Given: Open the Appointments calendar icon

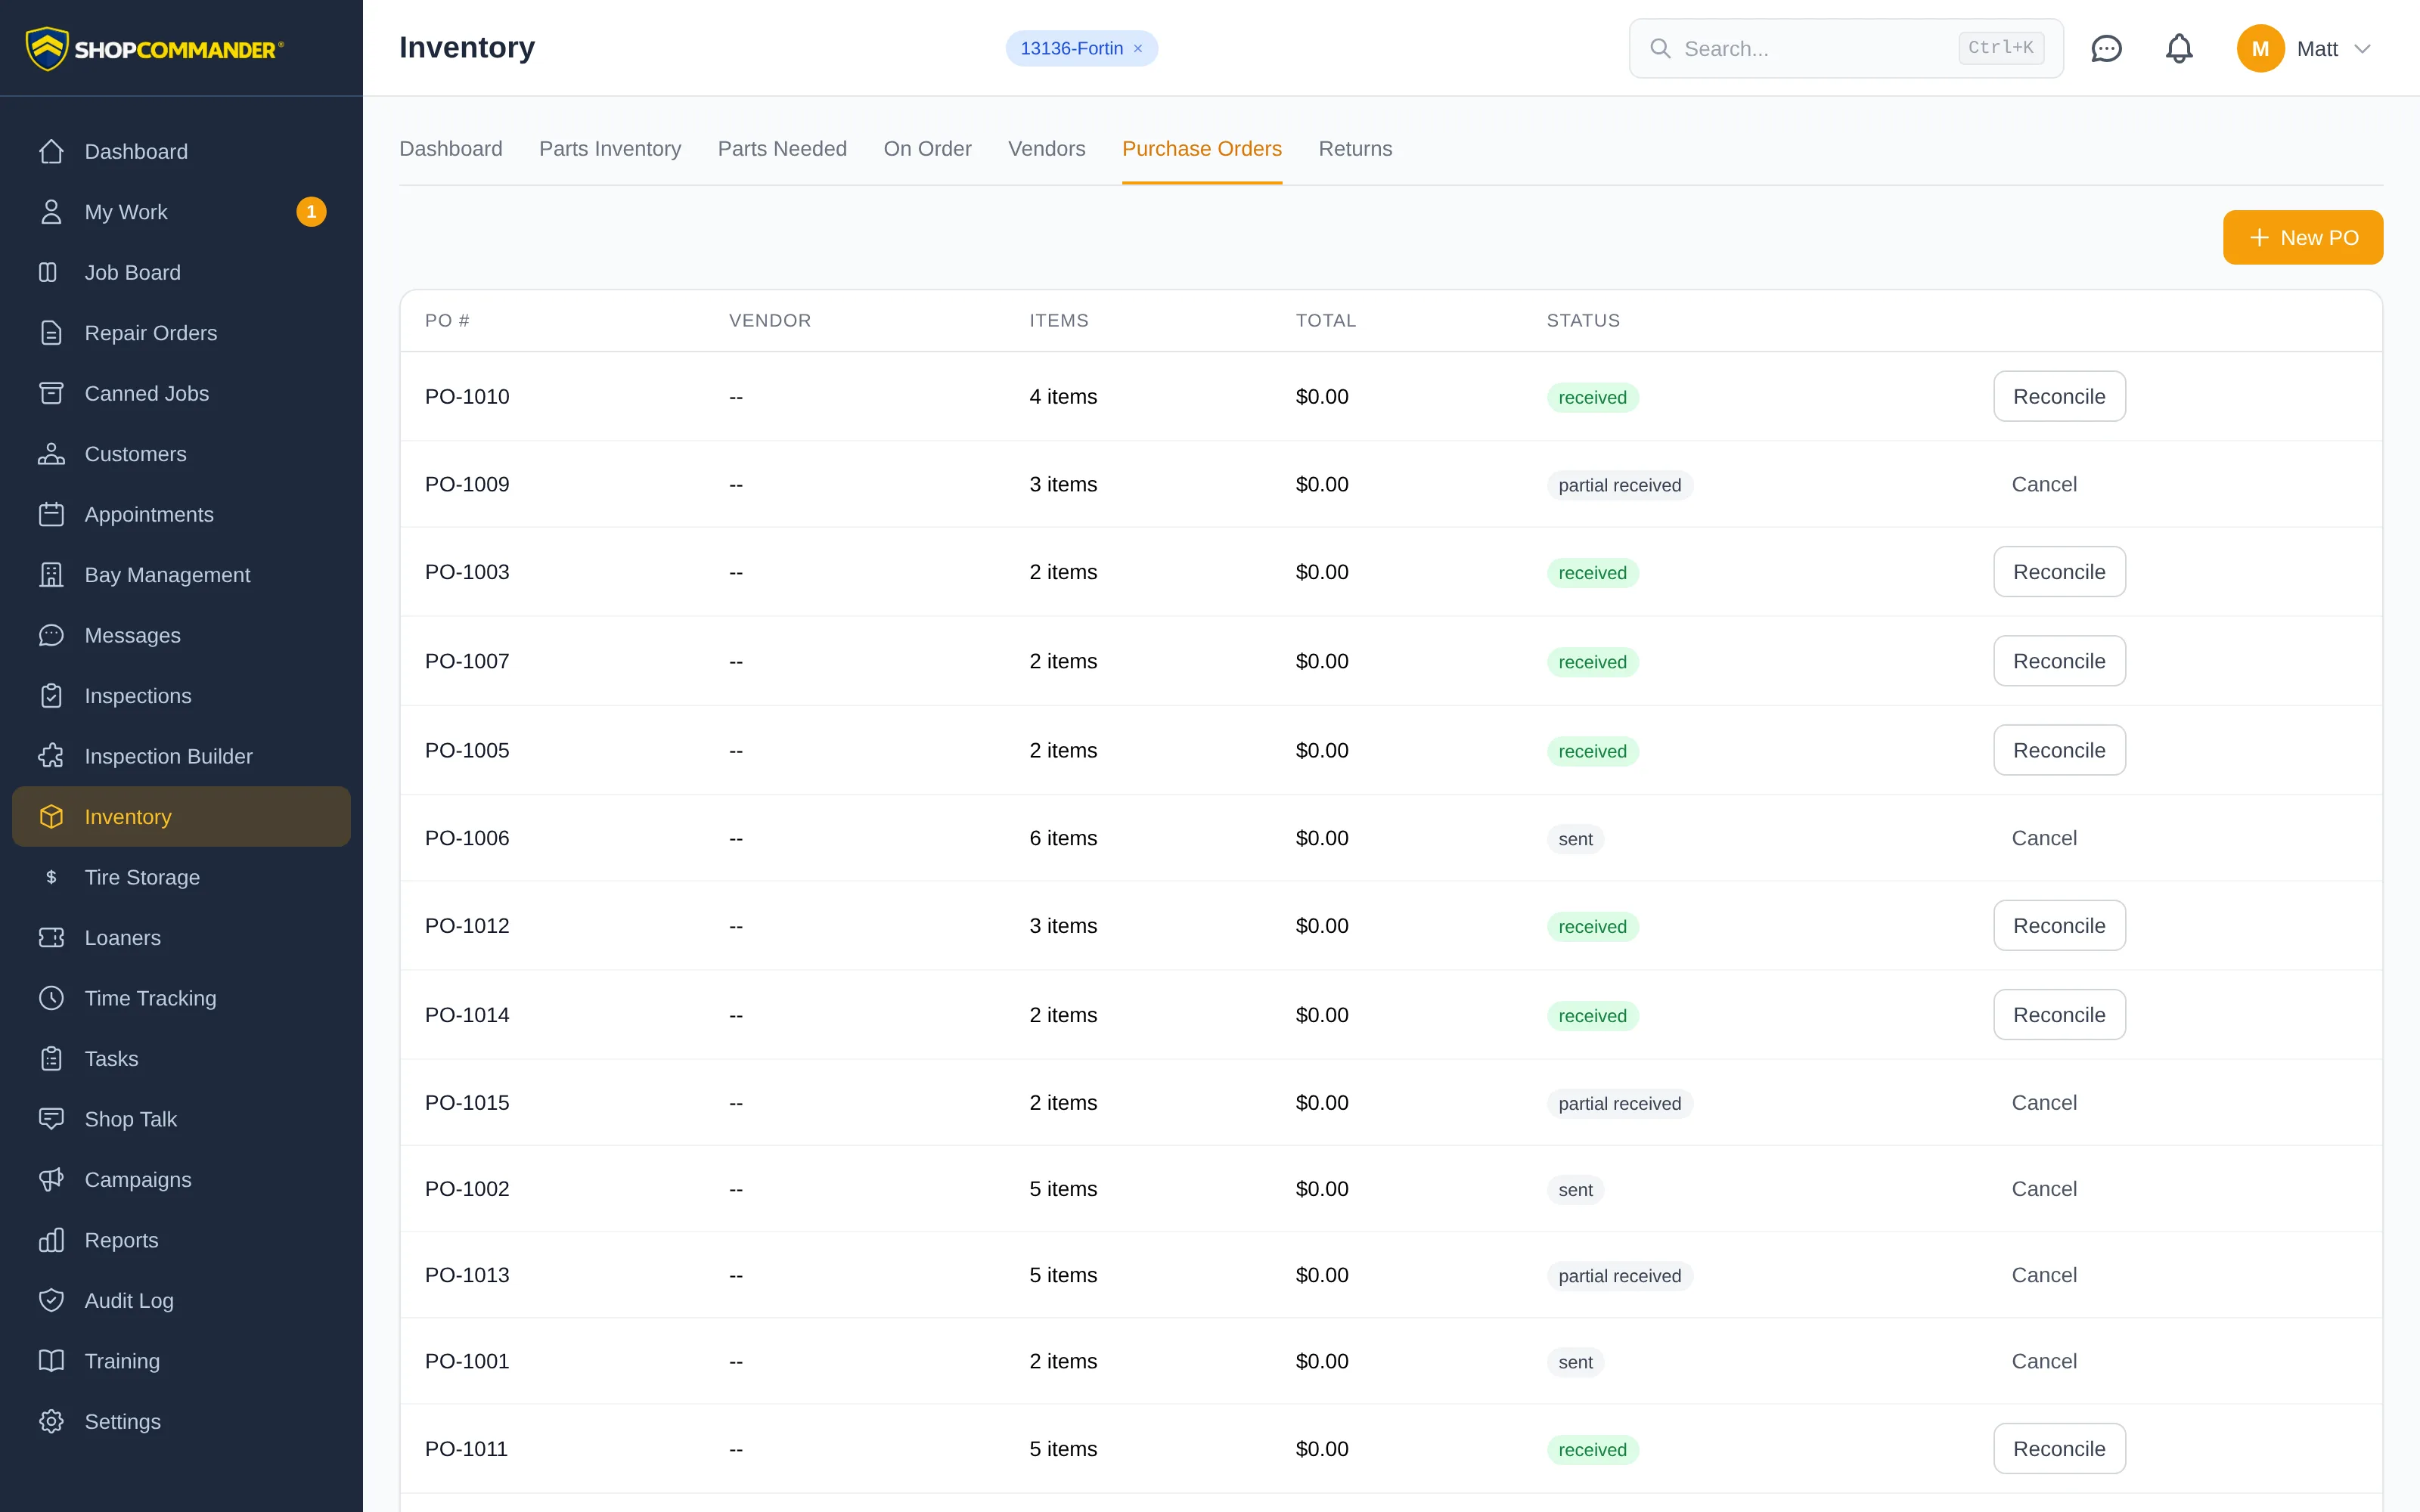Looking at the screenshot, I should point(51,514).
